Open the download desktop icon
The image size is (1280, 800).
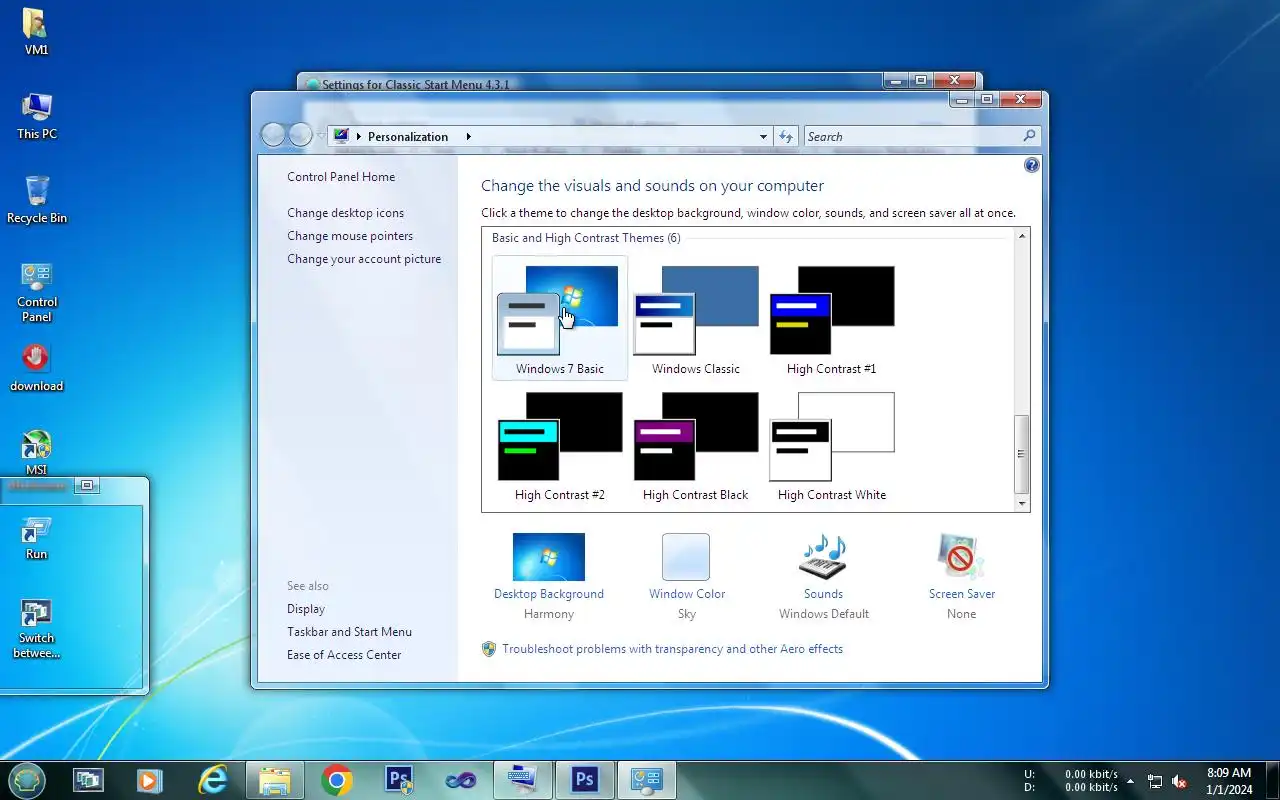(36, 368)
